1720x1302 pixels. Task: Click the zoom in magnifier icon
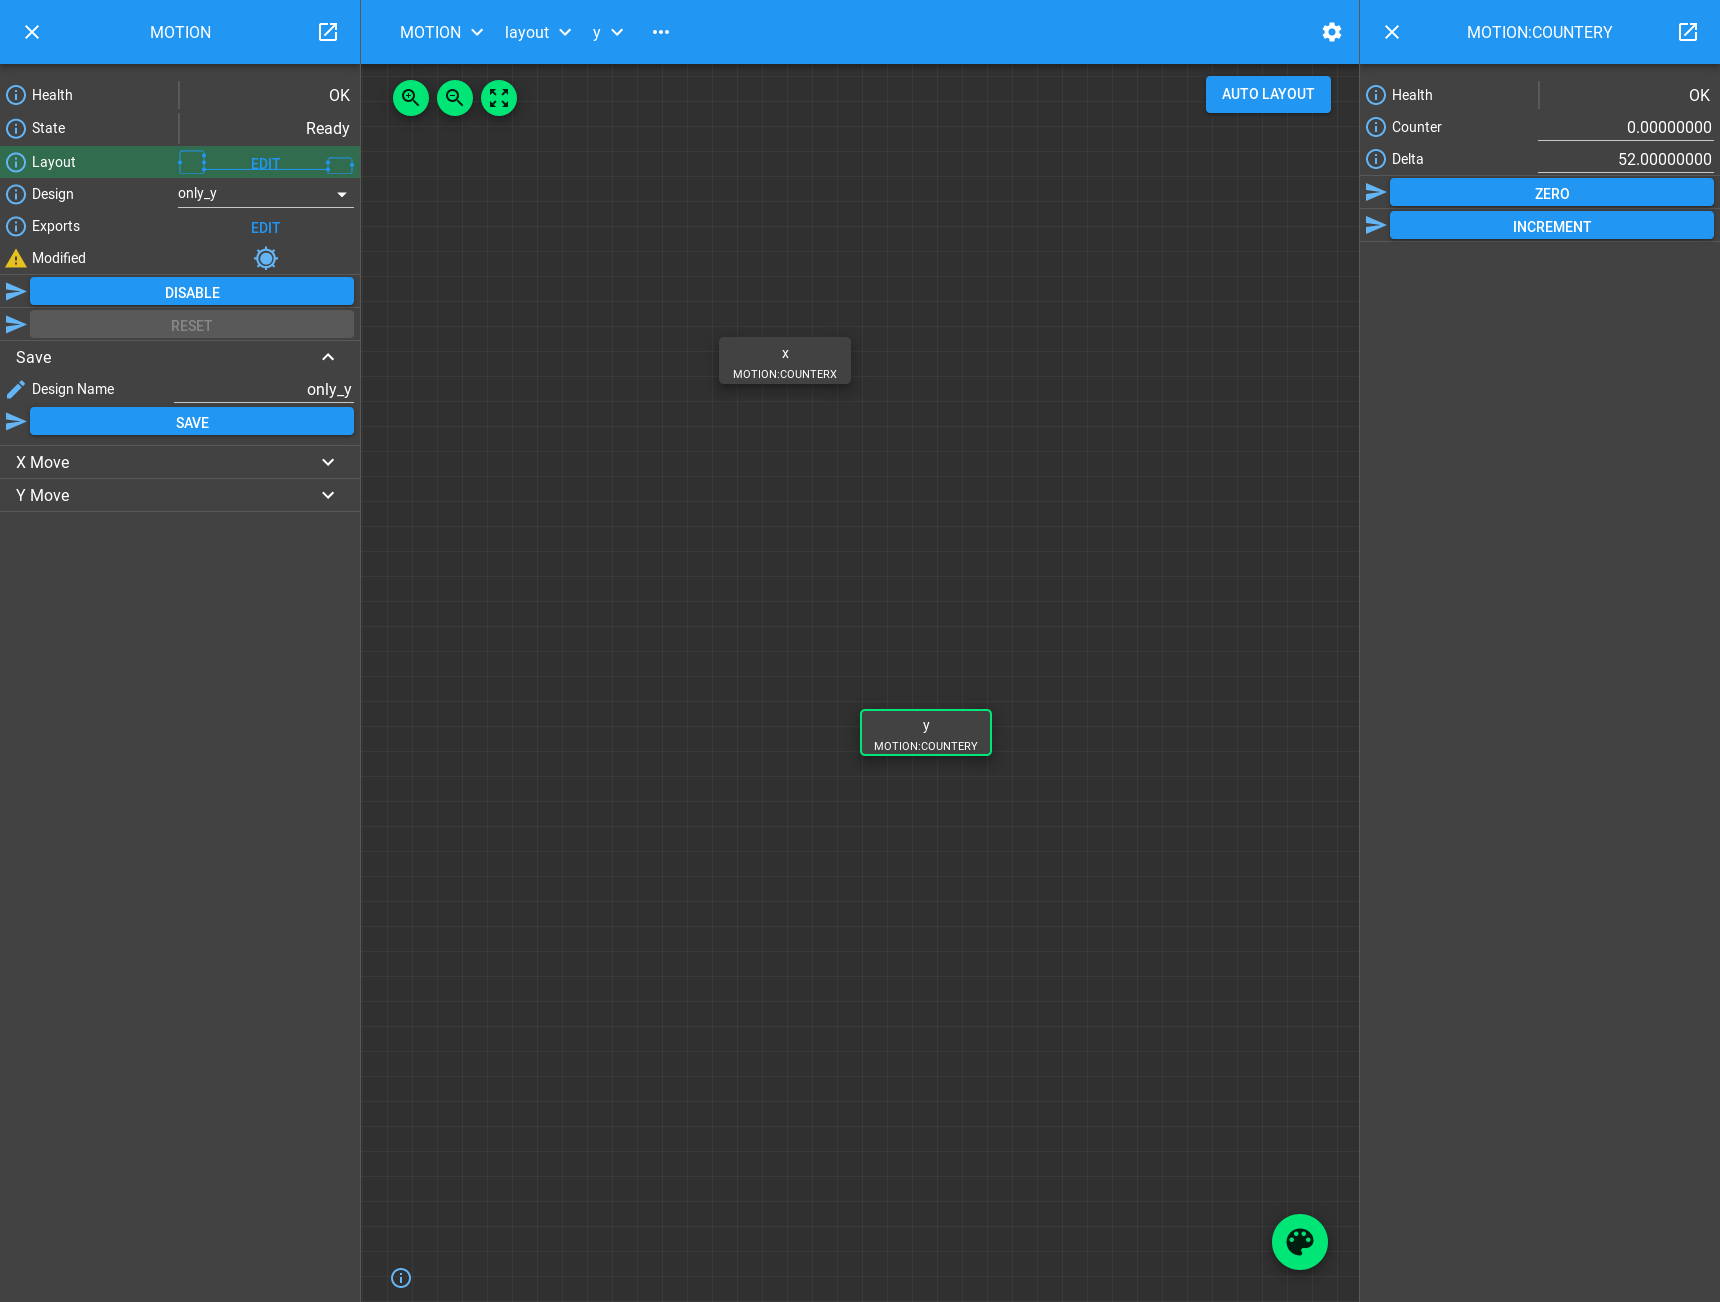(410, 98)
